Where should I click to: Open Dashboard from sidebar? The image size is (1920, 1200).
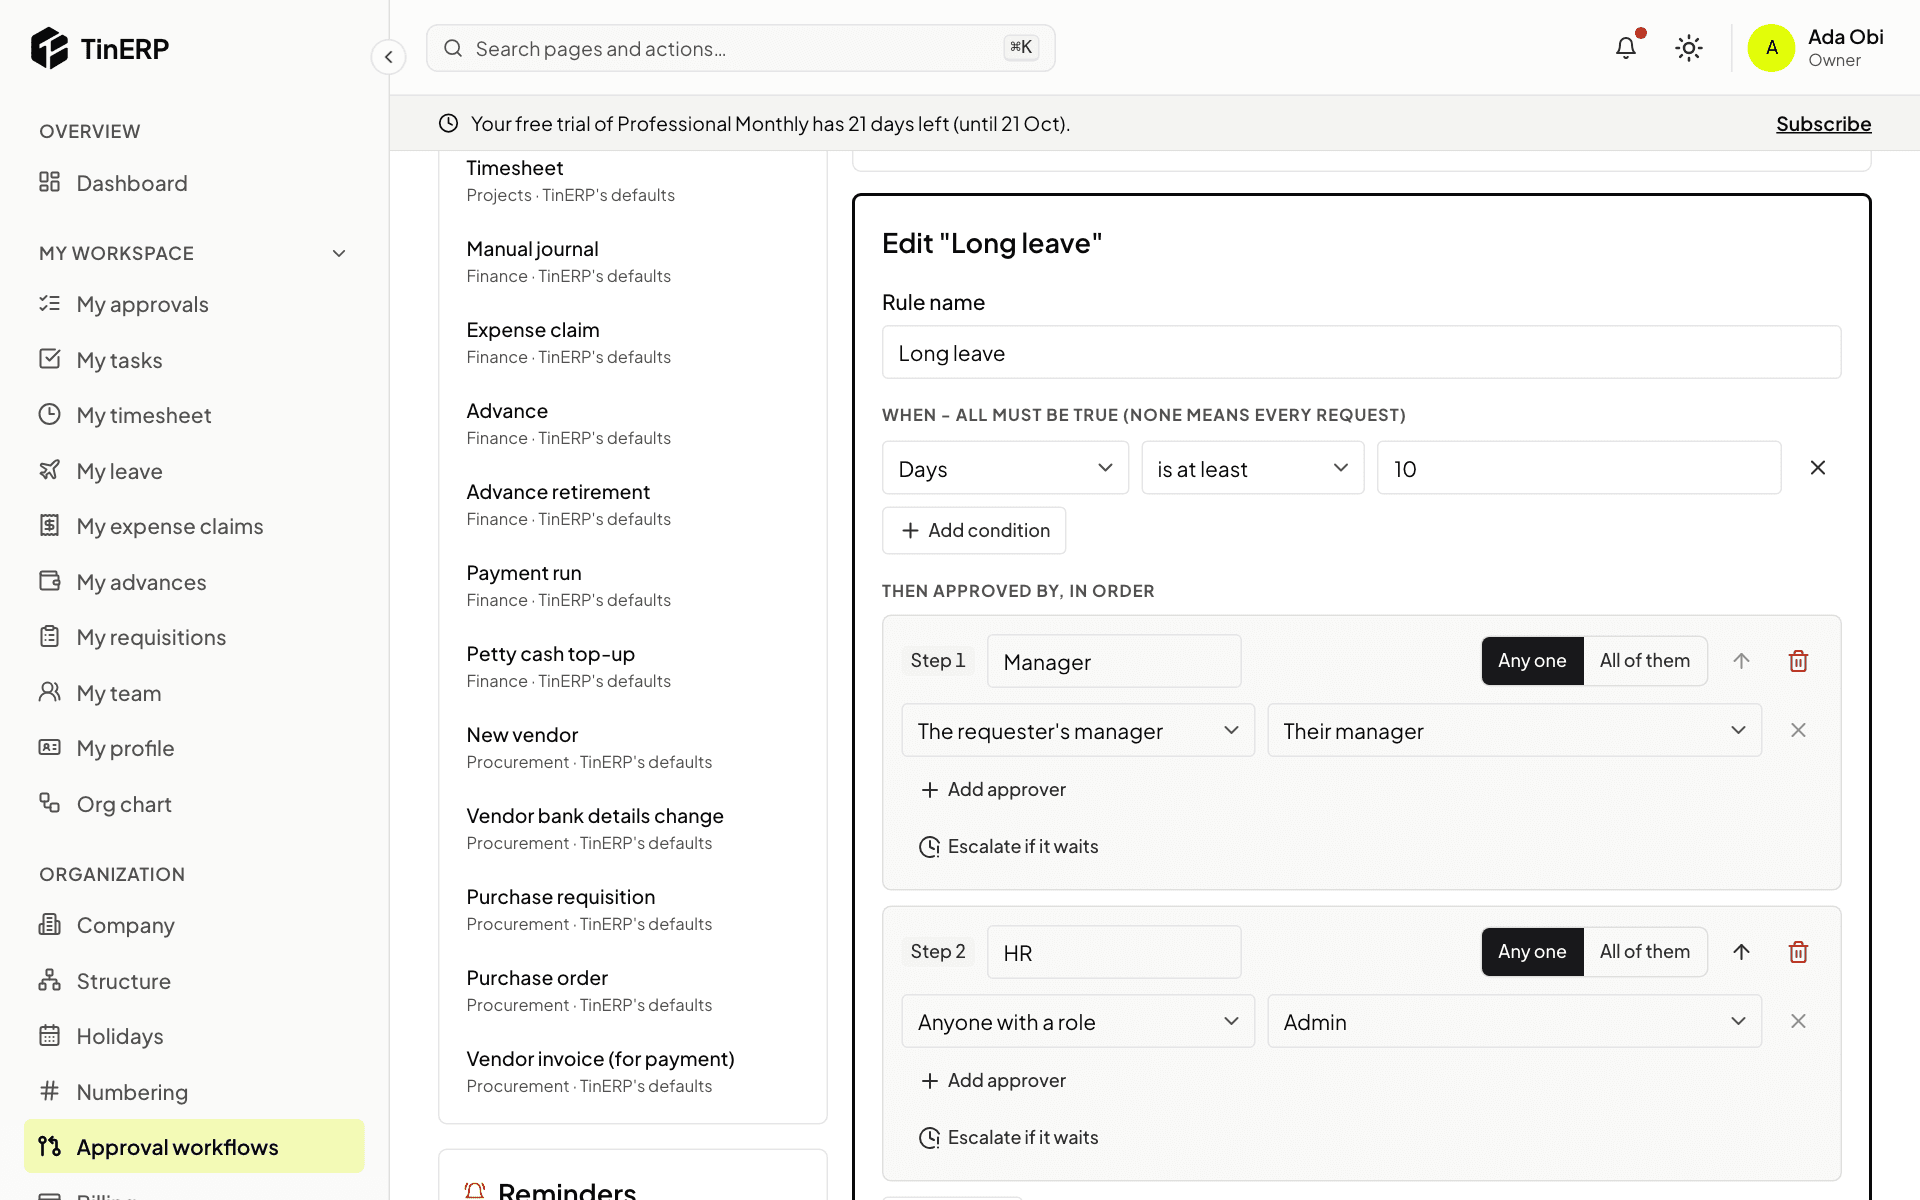[194, 183]
